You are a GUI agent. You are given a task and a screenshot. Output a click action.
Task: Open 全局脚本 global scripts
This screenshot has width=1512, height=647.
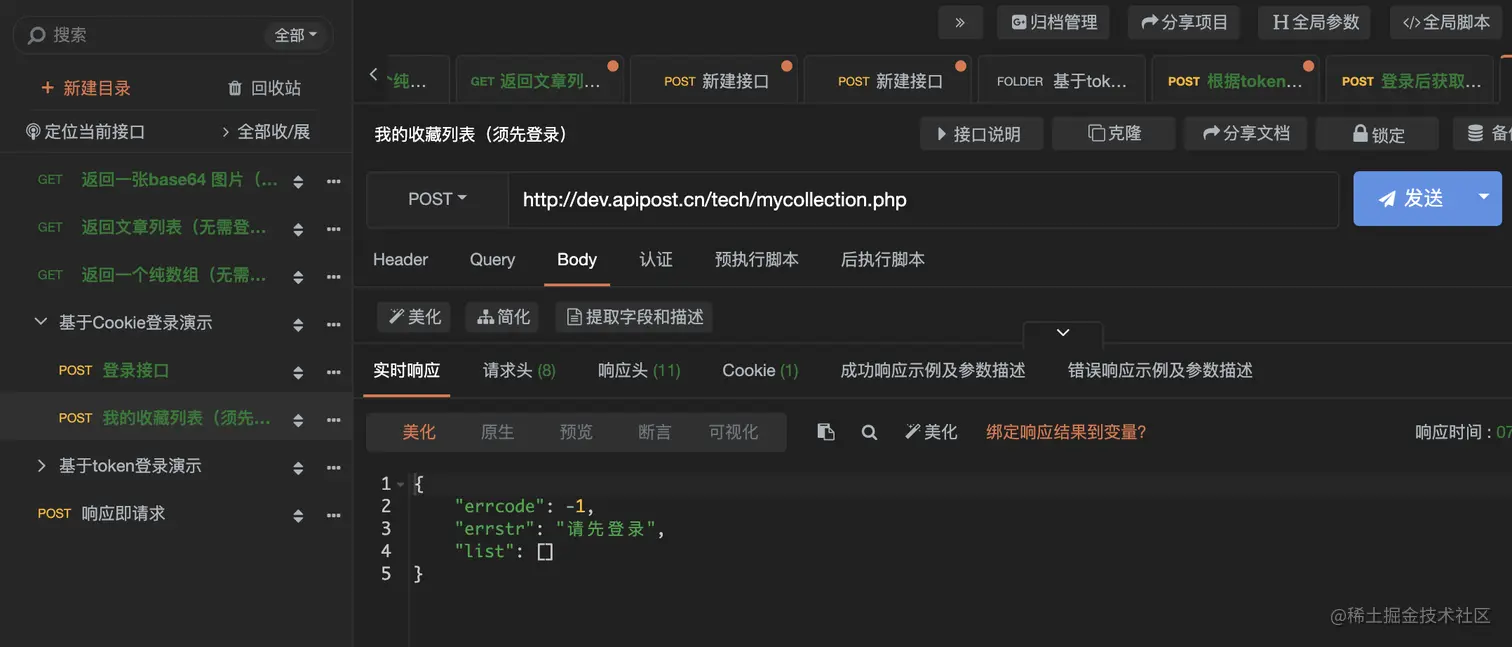coord(1446,22)
